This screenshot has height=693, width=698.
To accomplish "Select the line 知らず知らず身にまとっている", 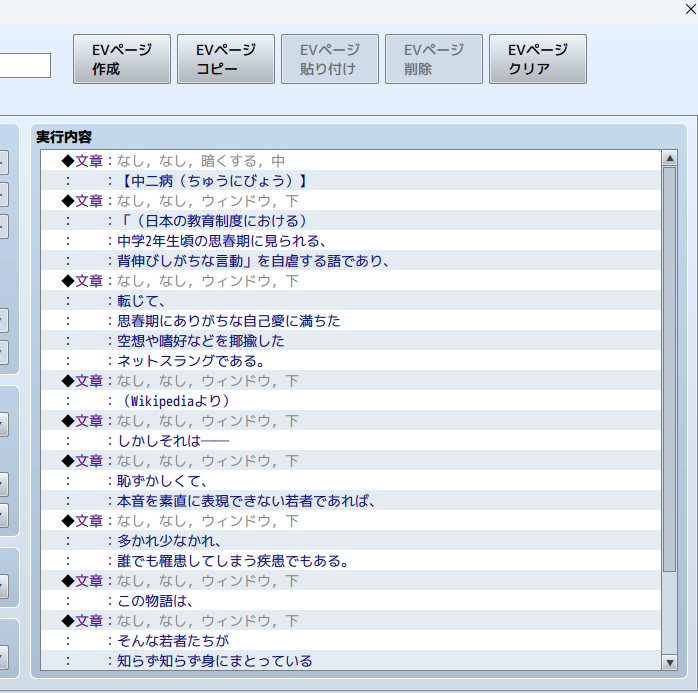I will point(350,661).
